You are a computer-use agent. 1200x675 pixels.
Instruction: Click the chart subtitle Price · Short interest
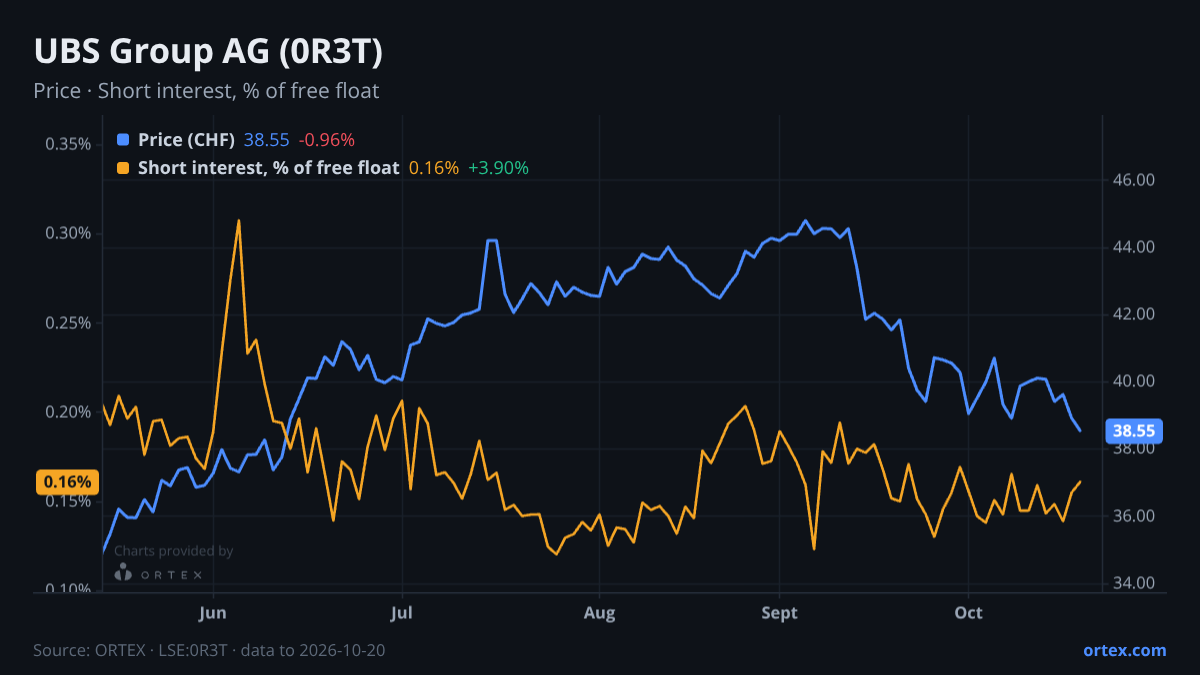click(x=206, y=91)
